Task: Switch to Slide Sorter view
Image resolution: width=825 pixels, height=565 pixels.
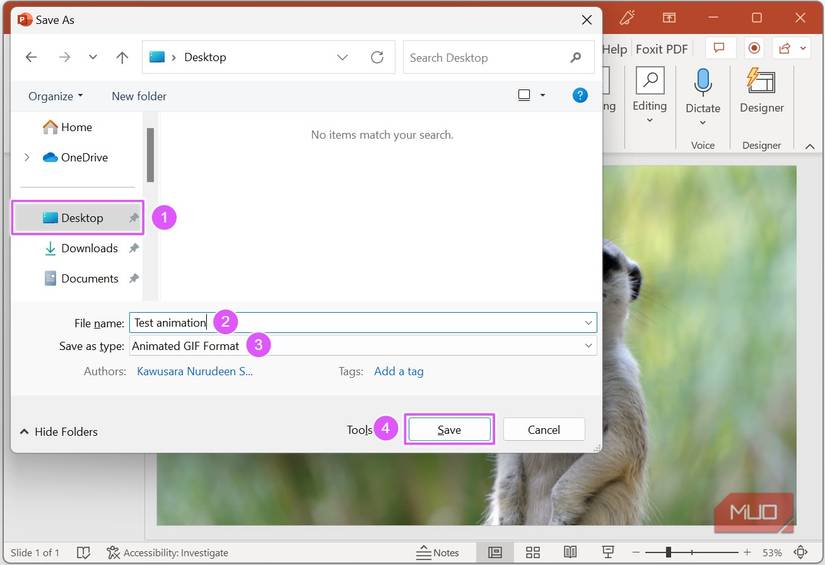Action: (533, 553)
